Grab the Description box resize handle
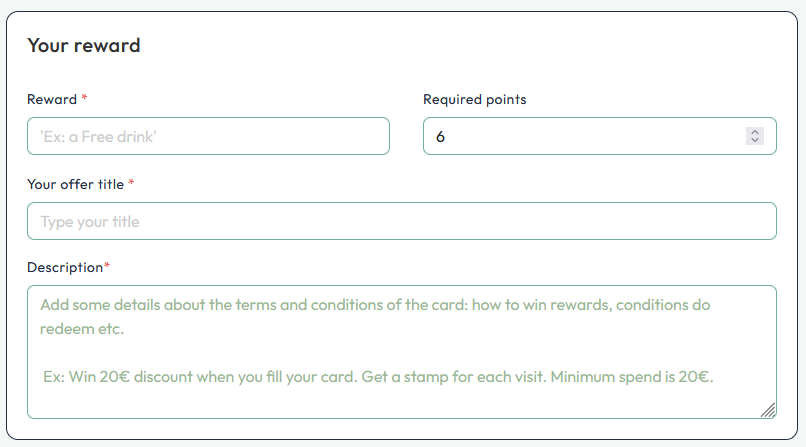 tap(768, 410)
